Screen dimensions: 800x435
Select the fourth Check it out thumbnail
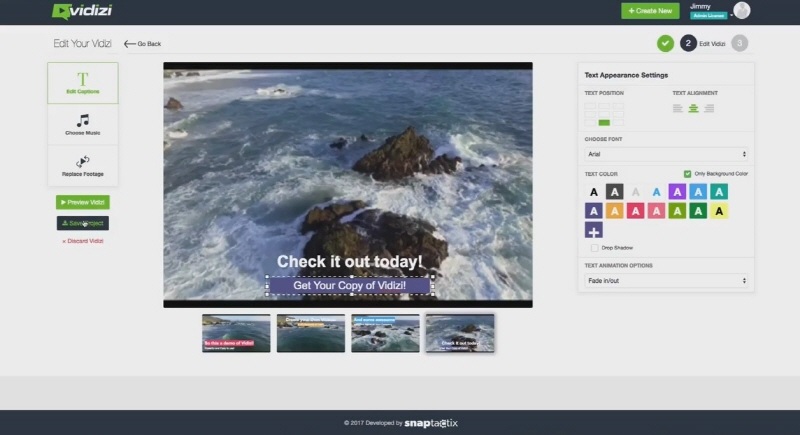click(460, 333)
